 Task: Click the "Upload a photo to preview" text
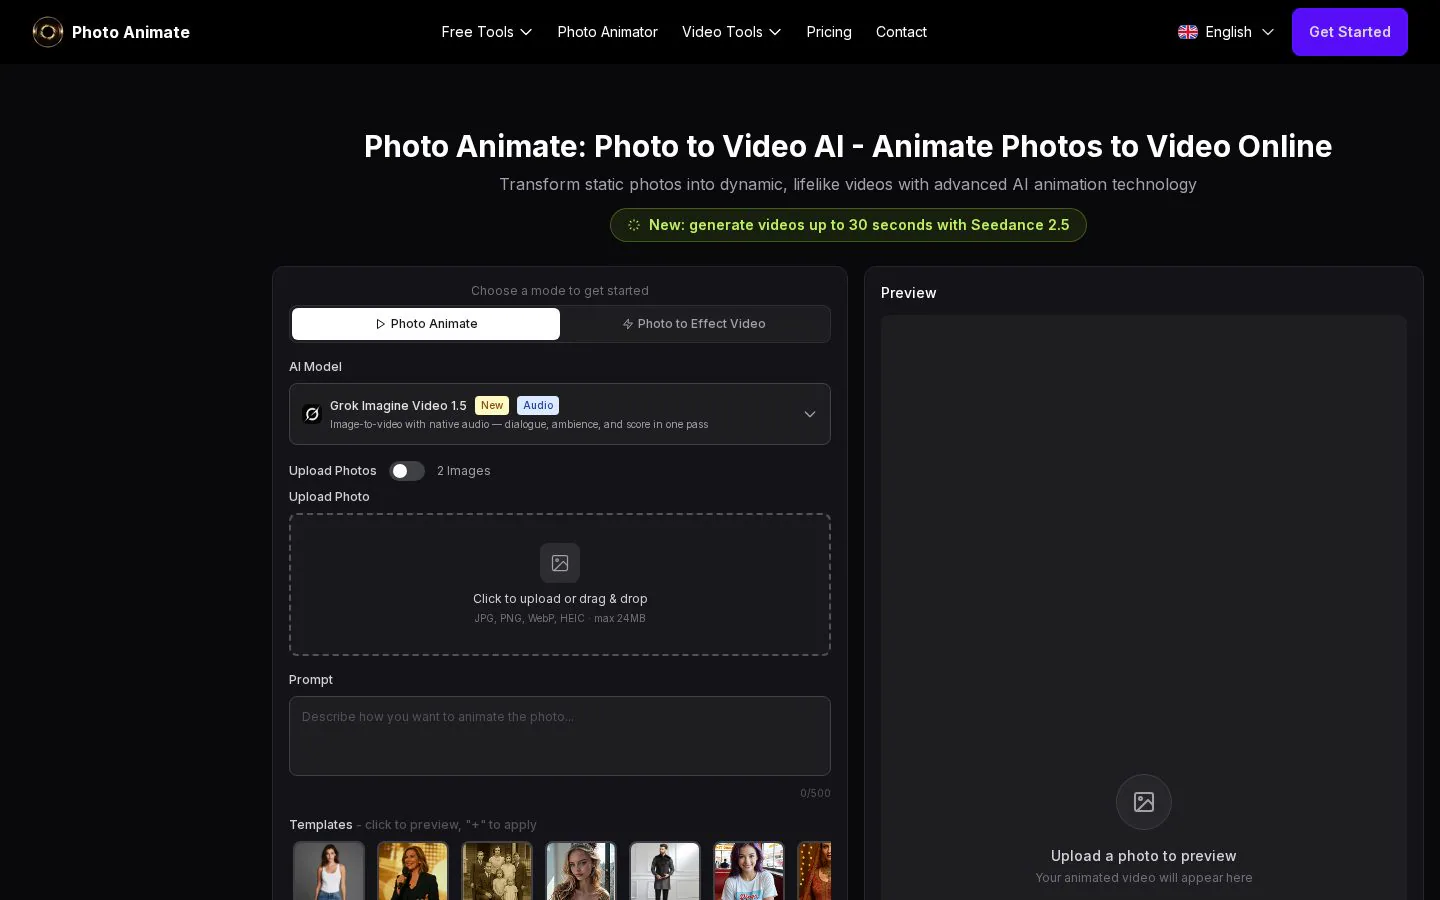click(x=1144, y=856)
